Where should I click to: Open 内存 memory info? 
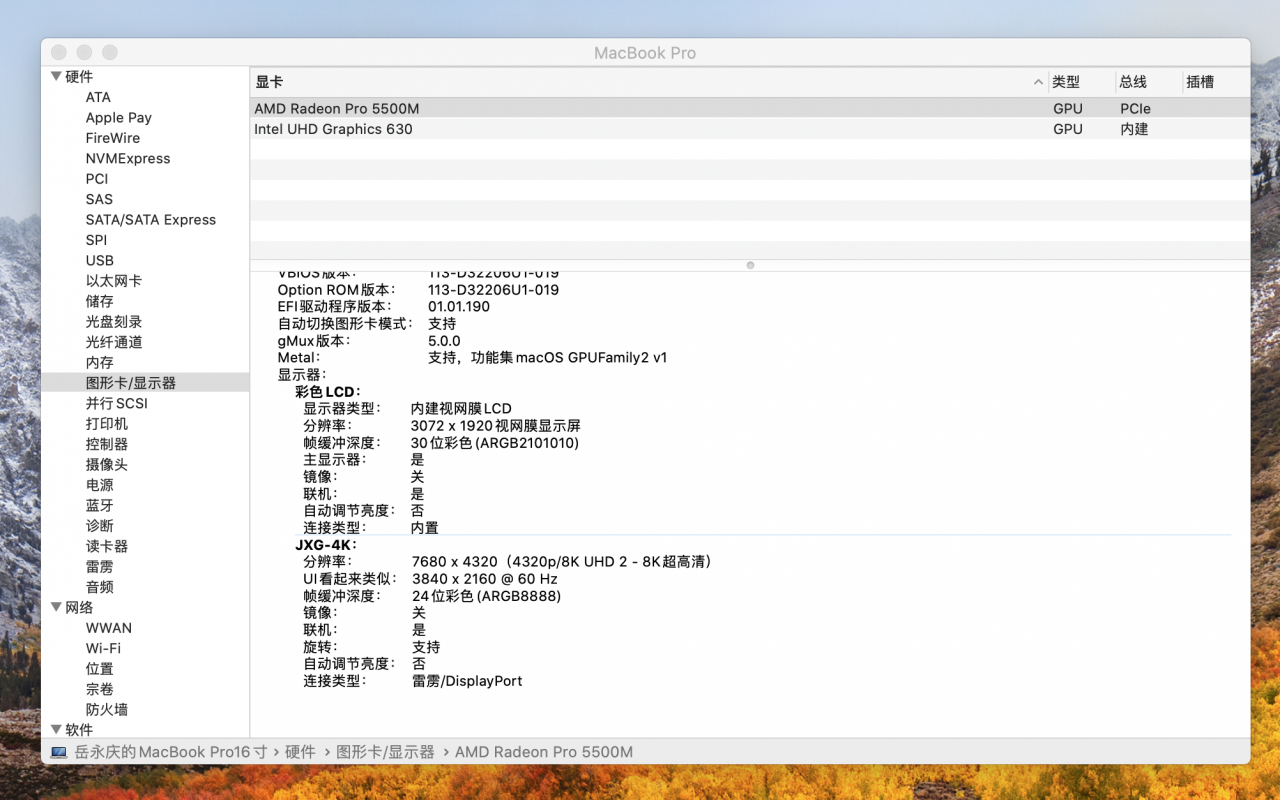(100, 362)
